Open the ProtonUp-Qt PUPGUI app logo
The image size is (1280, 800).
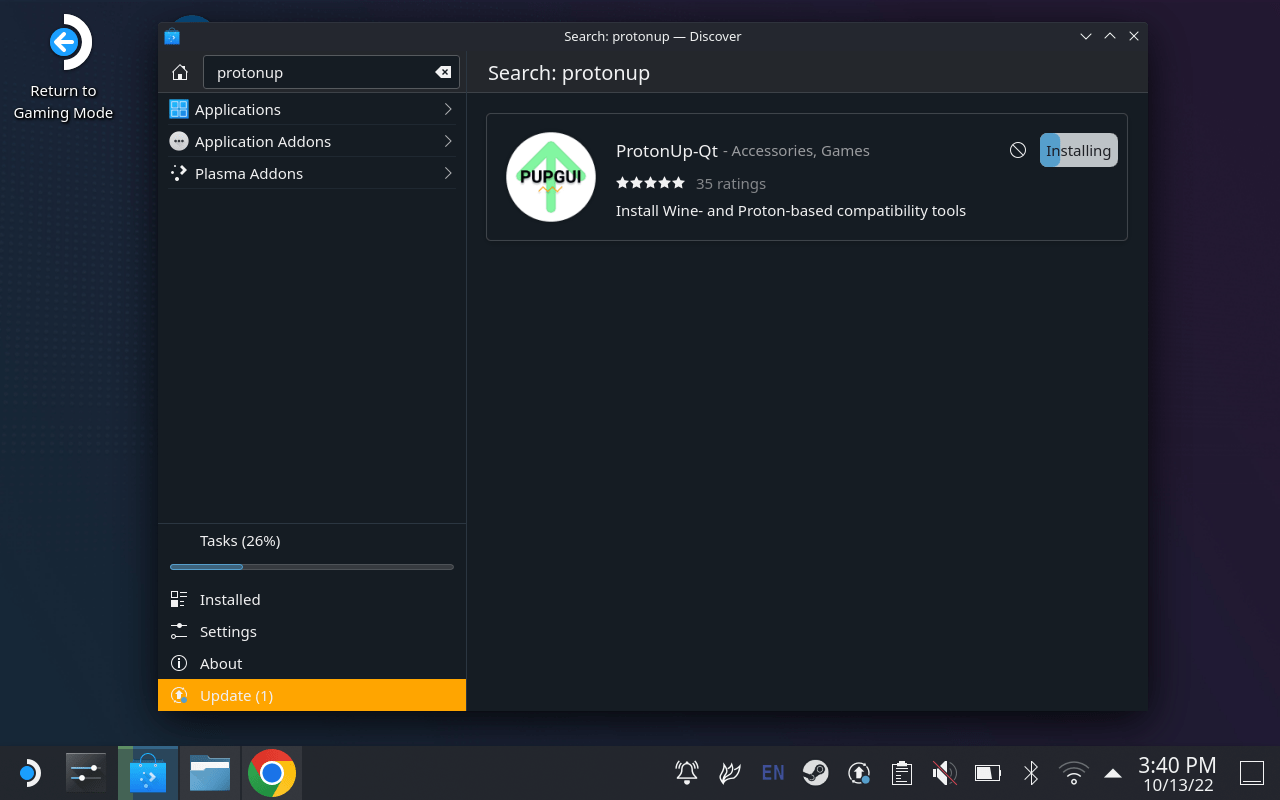click(551, 177)
